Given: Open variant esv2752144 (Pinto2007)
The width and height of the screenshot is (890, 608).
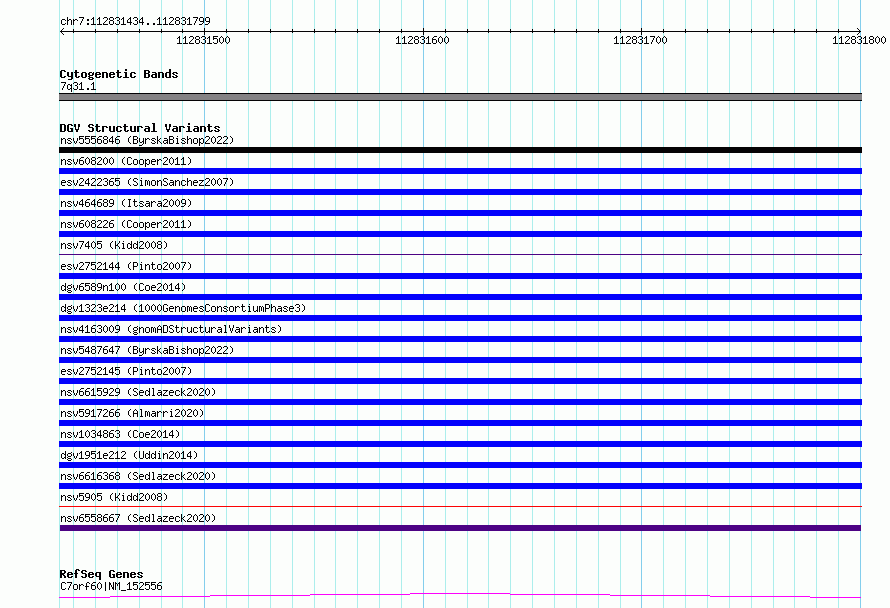Looking at the screenshot, I should [x=126, y=266].
